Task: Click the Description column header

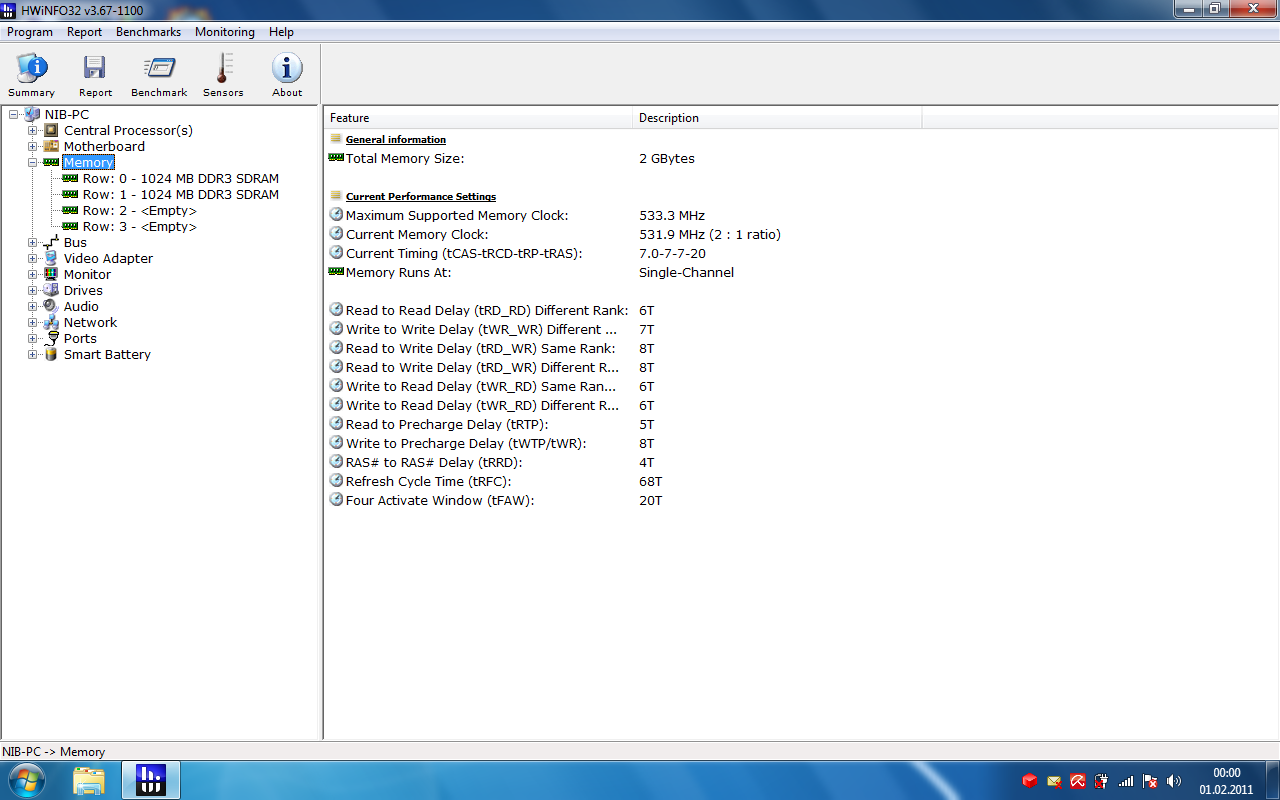Action: (x=777, y=118)
